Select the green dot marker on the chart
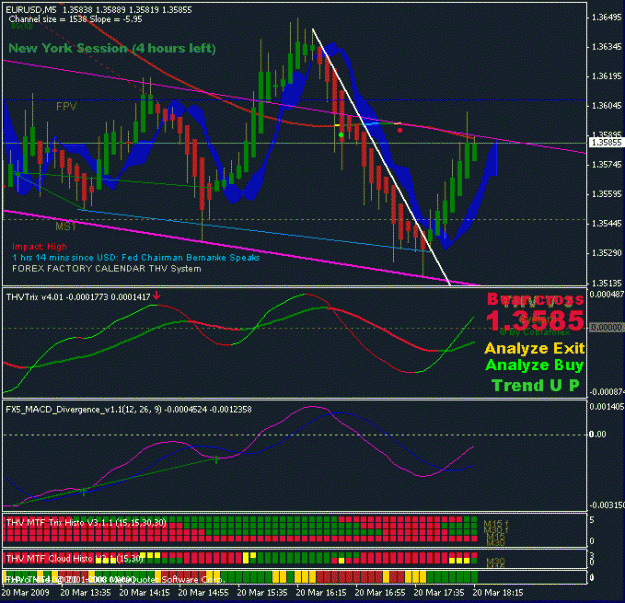Screen dimensions: 625x603 (x=341, y=135)
